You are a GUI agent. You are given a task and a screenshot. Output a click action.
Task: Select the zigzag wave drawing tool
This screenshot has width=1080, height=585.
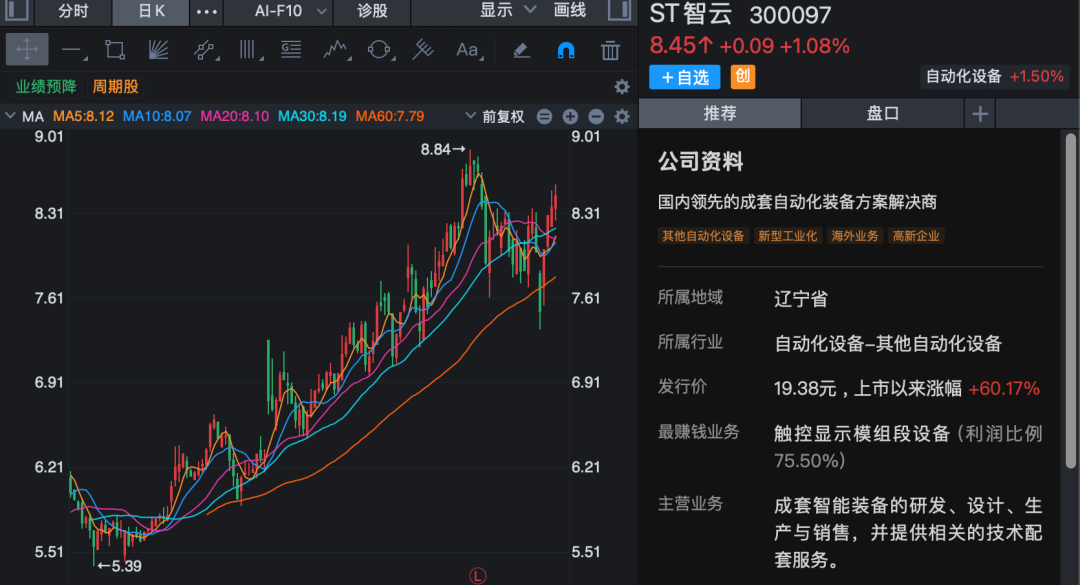coord(337,49)
